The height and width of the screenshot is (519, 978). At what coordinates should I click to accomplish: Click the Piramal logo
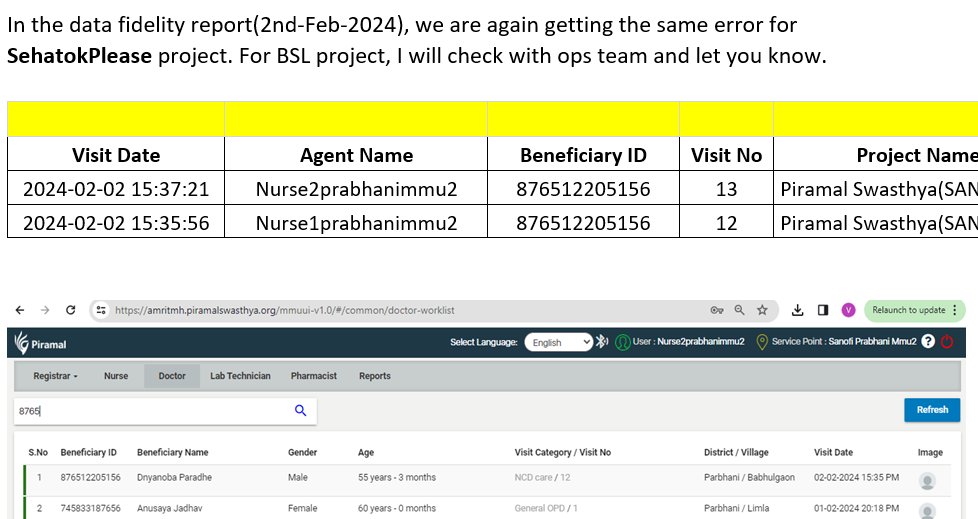(41, 343)
